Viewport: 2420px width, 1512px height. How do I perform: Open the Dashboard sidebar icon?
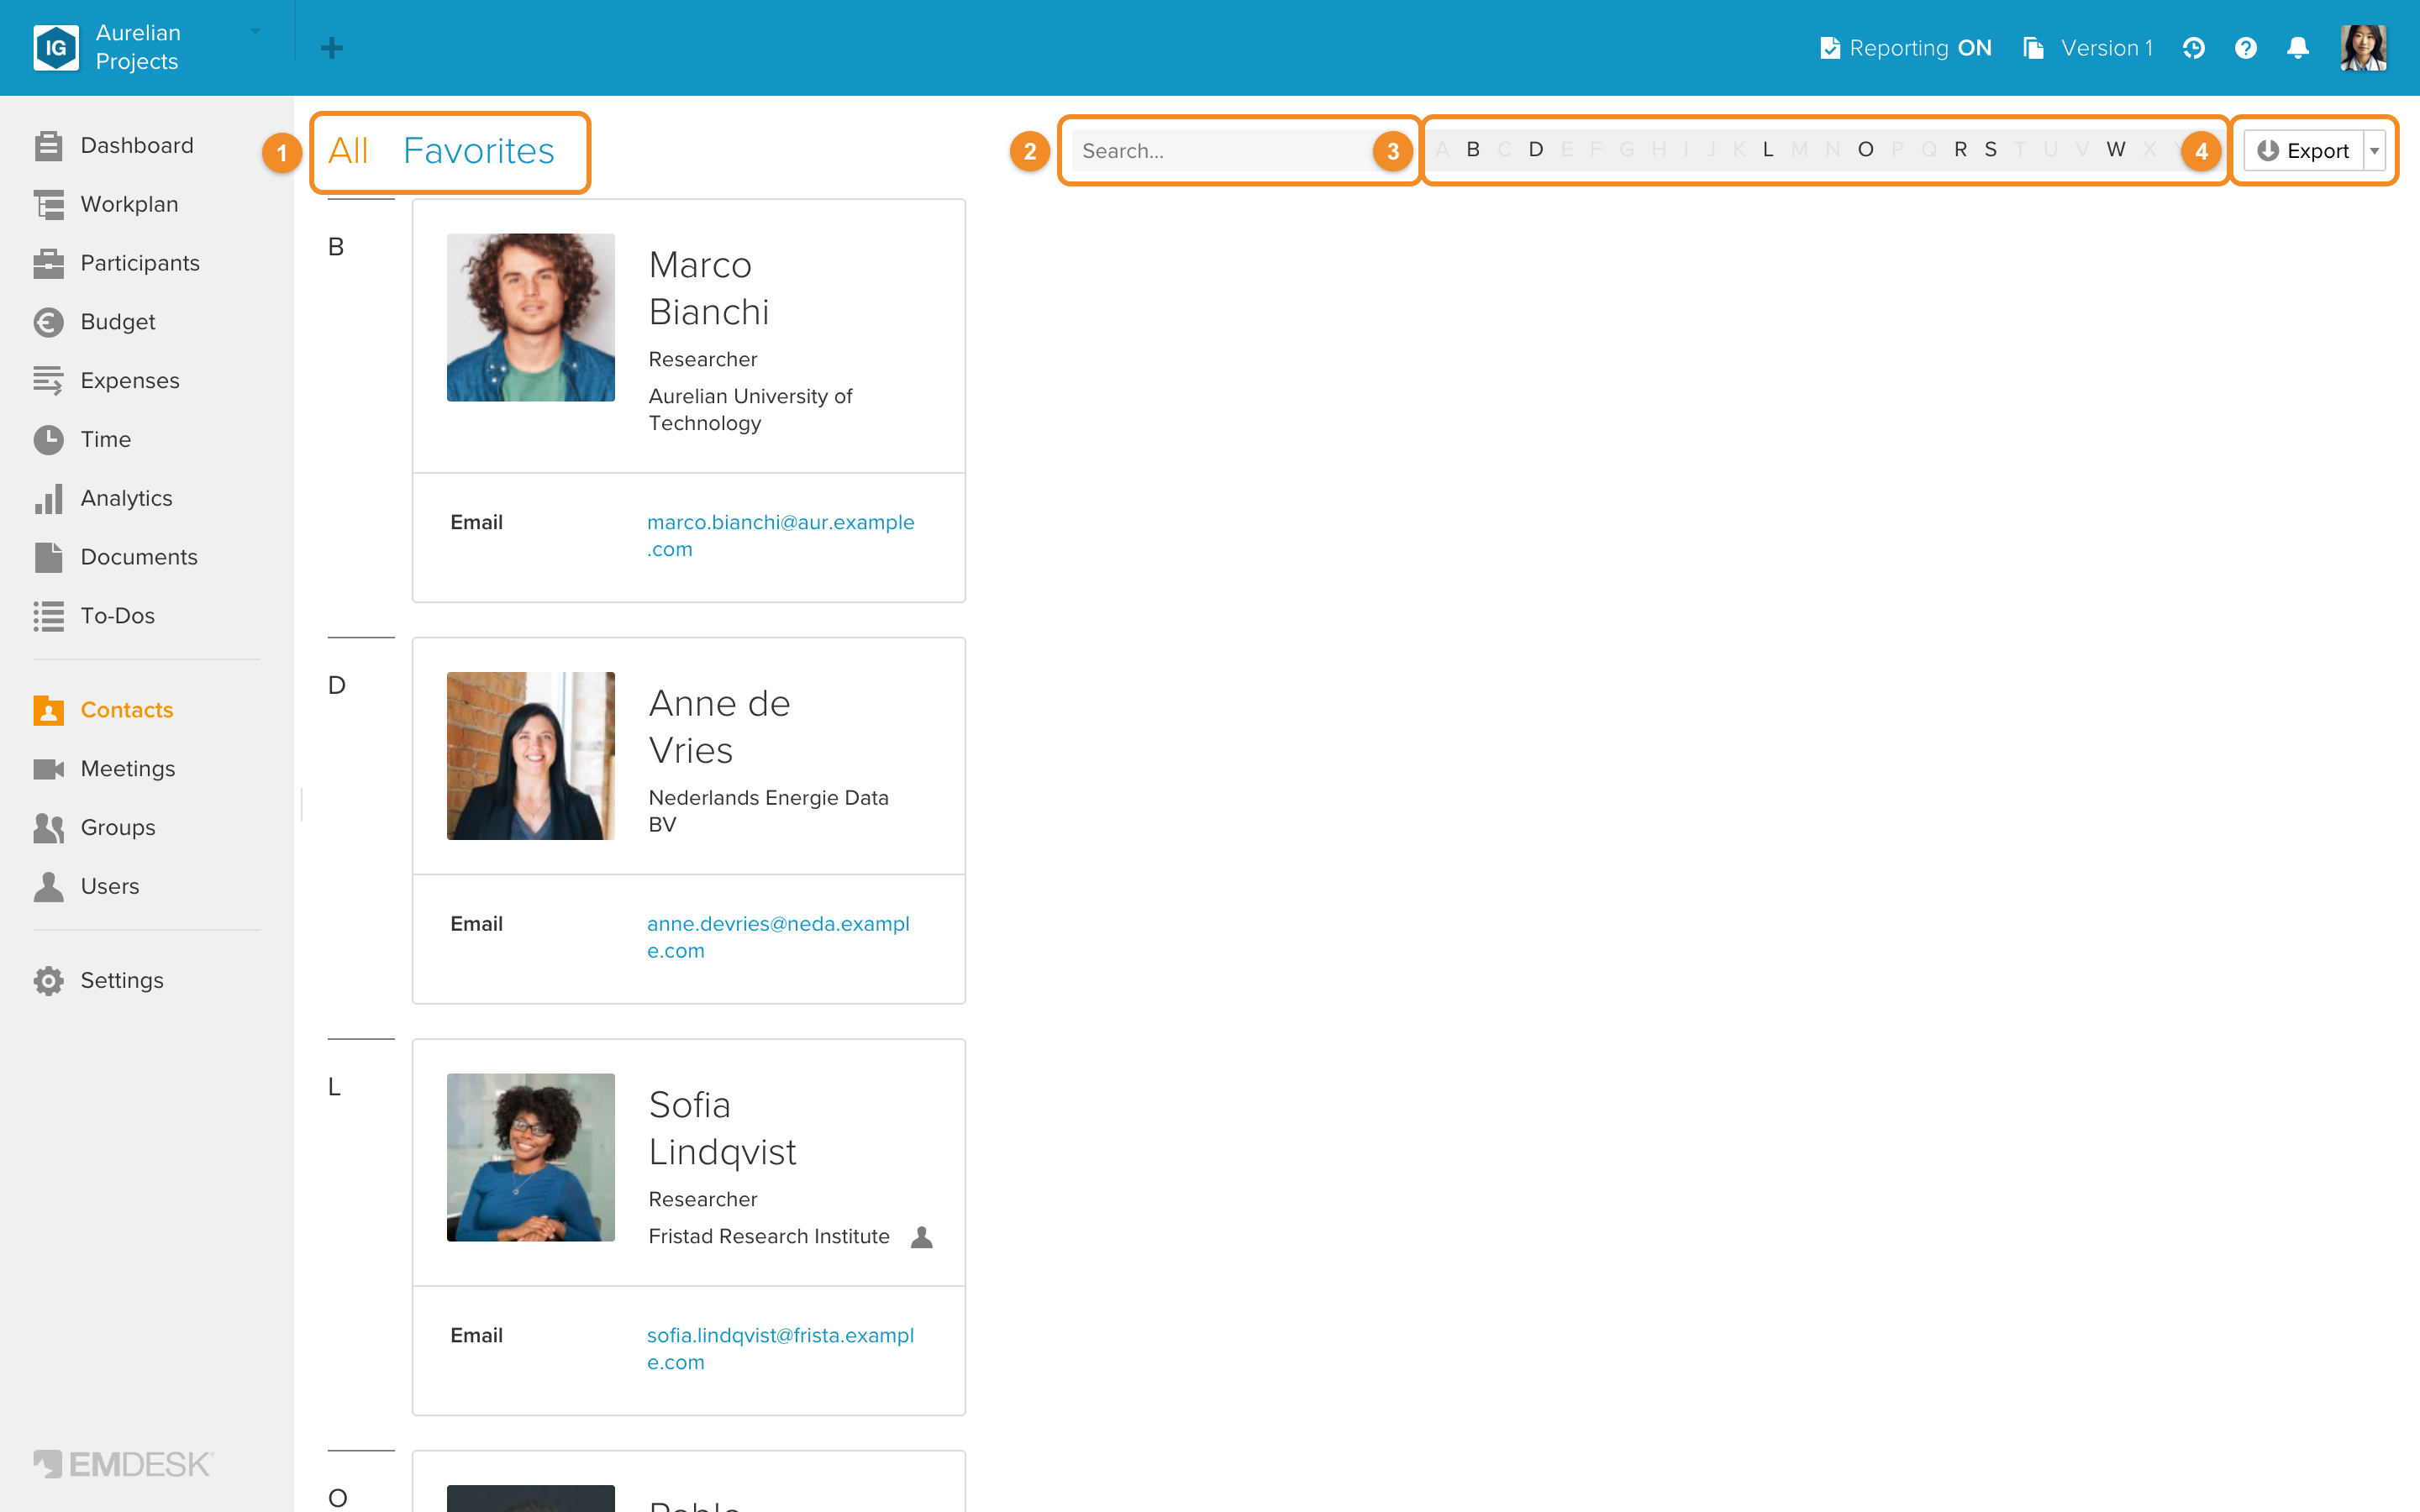coord(48,146)
